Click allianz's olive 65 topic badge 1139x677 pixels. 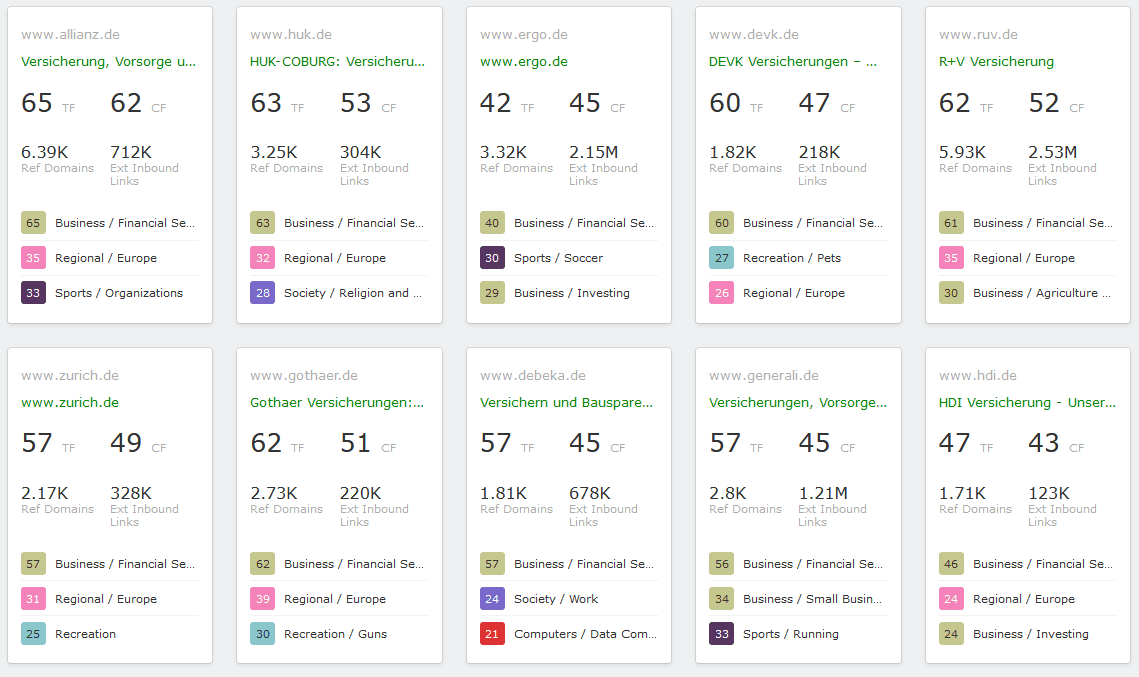pos(33,223)
